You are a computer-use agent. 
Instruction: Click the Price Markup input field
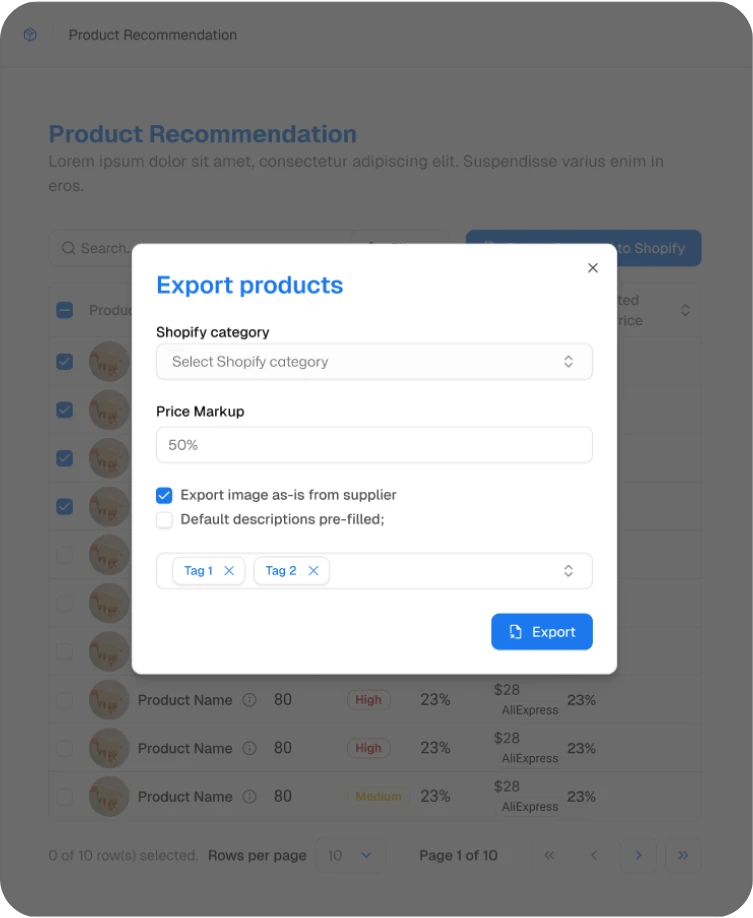[374, 445]
